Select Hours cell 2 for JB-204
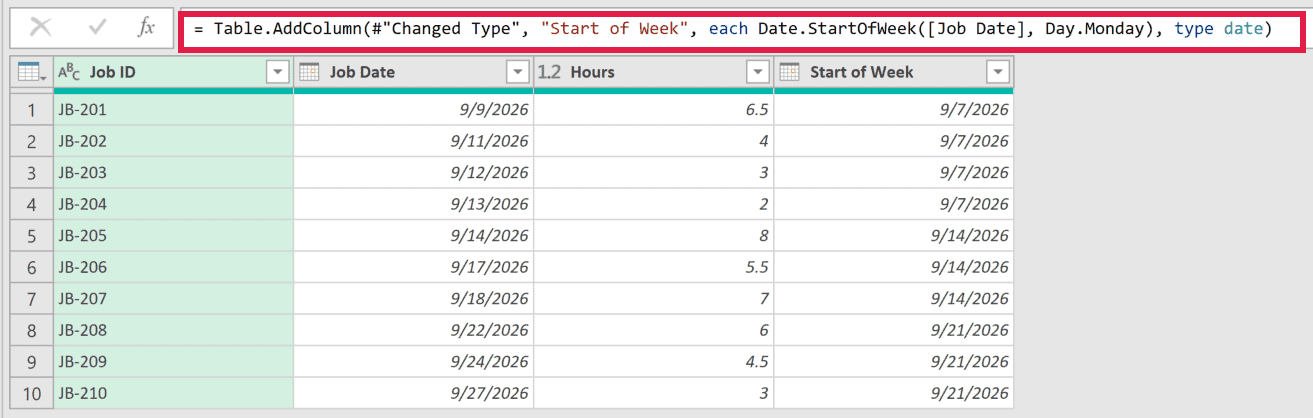 [x=654, y=204]
